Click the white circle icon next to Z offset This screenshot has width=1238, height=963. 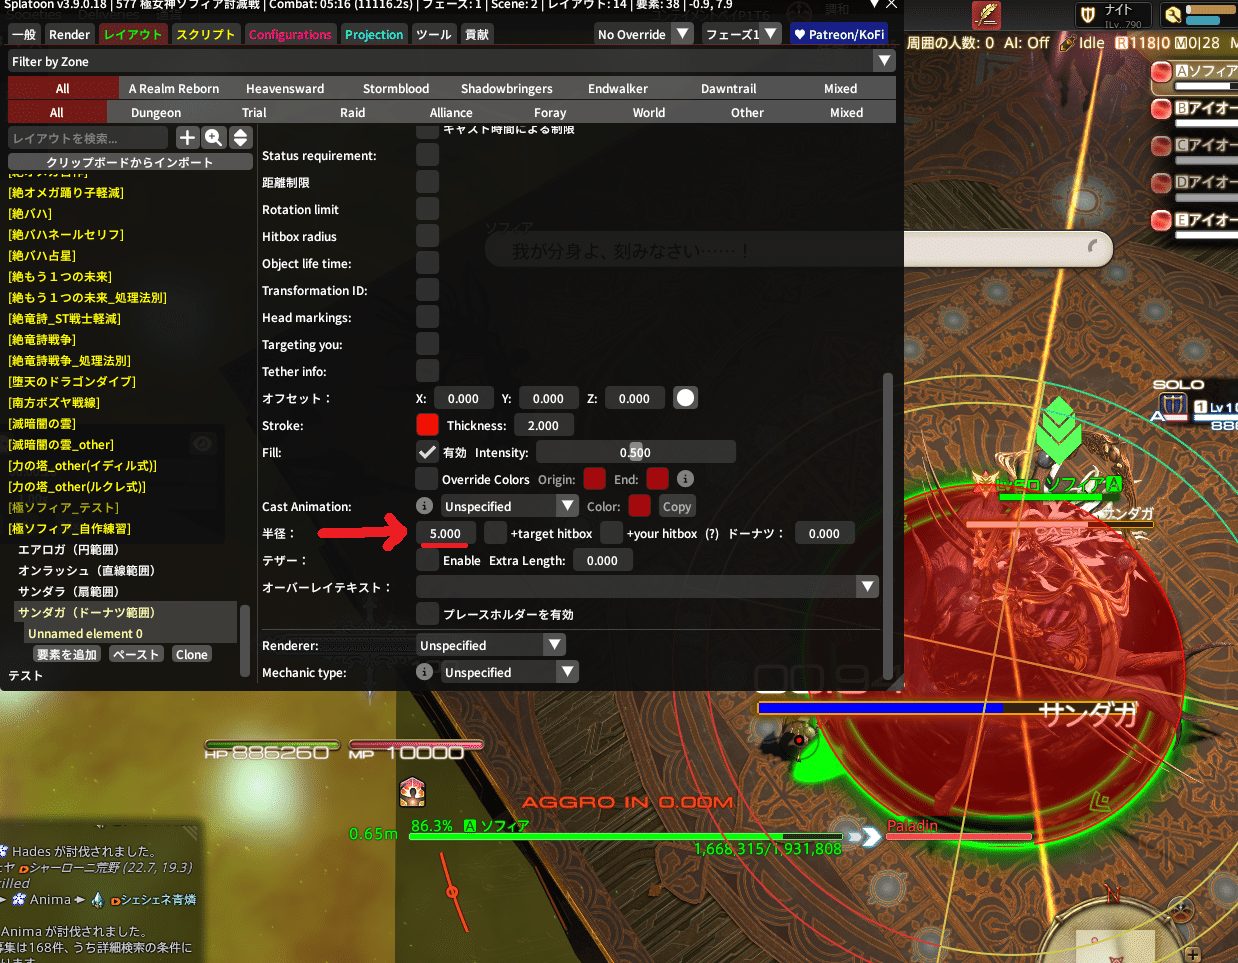pyautogui.click(x=685, y=398)
